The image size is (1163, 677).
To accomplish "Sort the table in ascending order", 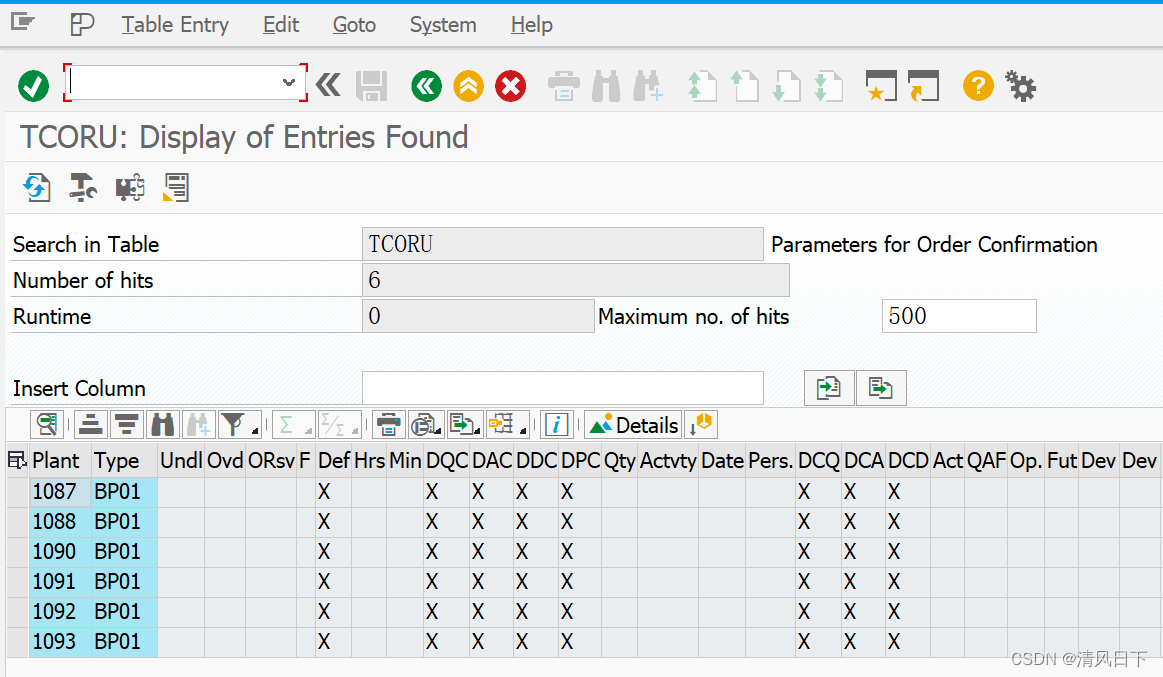I will tap(90, 424).
